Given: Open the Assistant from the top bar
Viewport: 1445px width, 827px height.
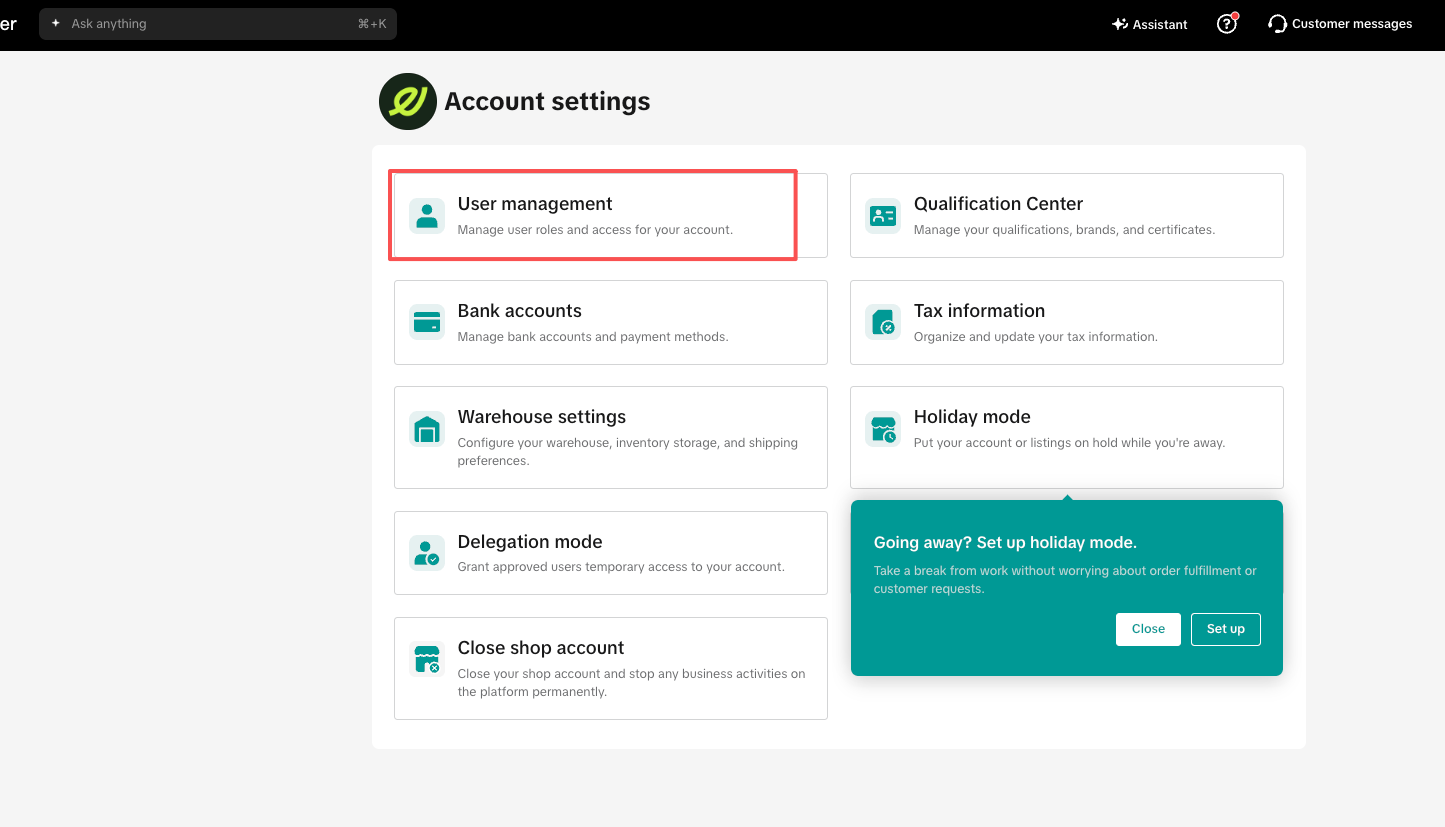Looking at the screenshot, I should coord(1150,24).
